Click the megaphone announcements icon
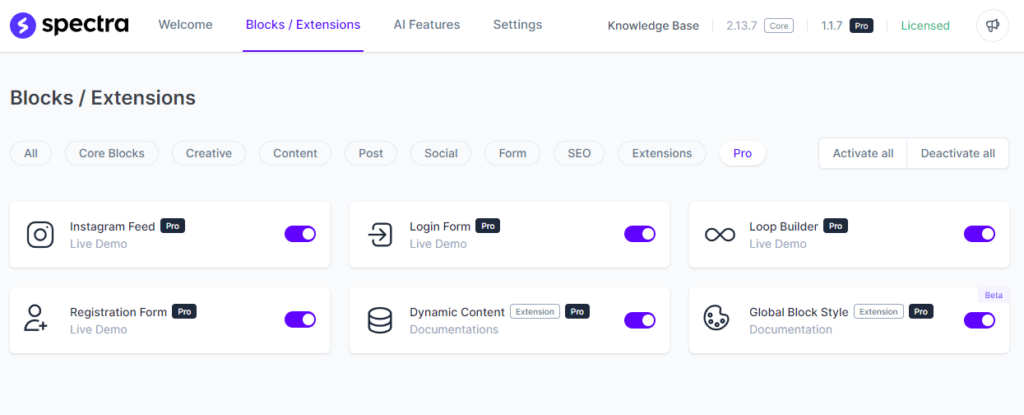Screen dimensions: 1024x415 coord(992,25)
